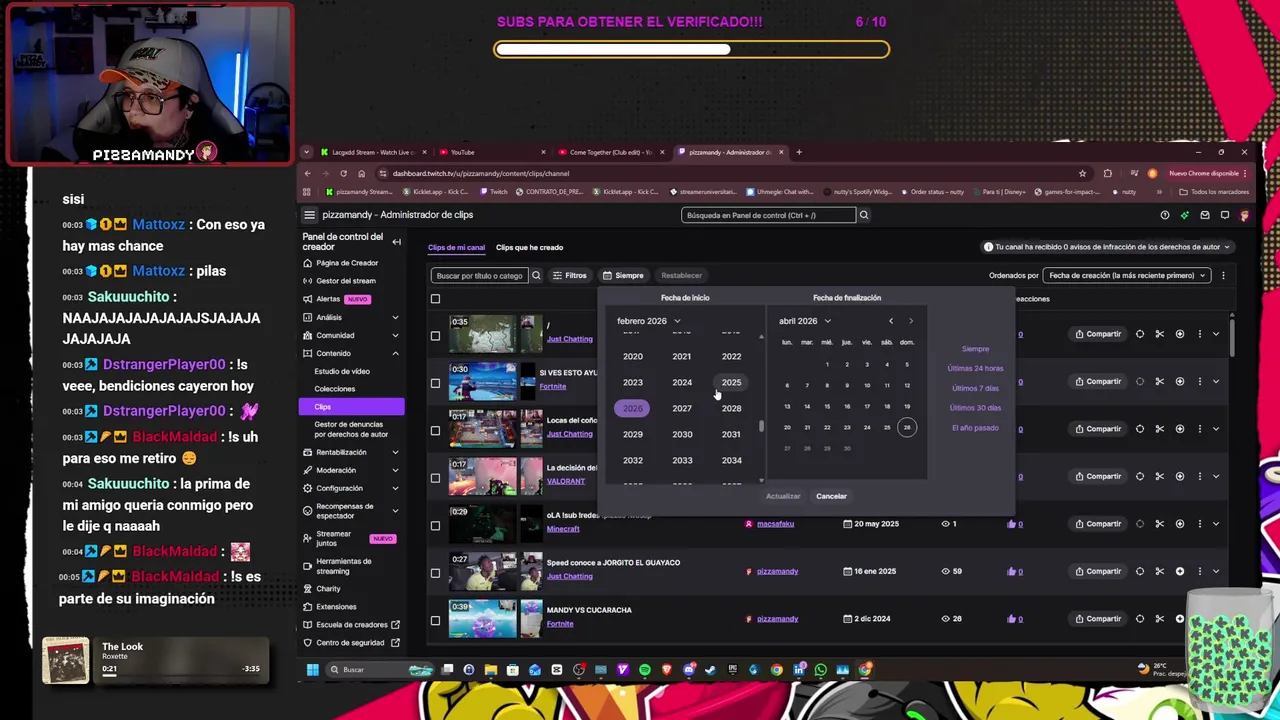1280x720 pixels.
Task: Expand the Moderación sidebar section
Action: 395,471
